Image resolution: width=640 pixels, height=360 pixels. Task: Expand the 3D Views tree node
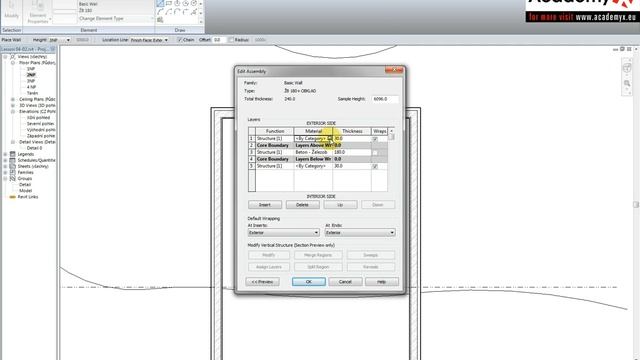[x=13, y=105]
